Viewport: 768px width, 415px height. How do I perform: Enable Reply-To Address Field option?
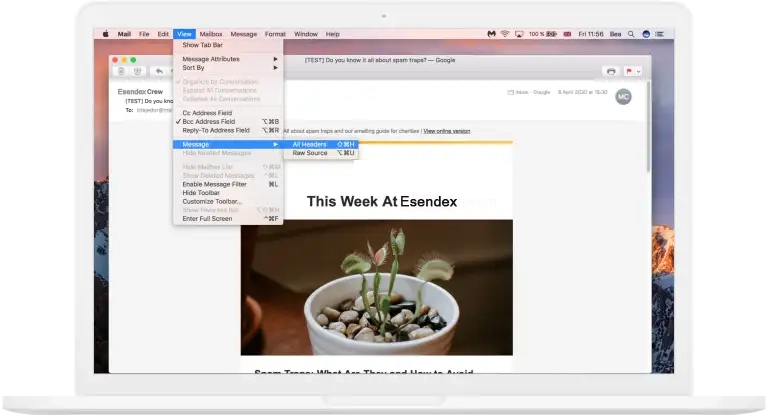point(228,130)
